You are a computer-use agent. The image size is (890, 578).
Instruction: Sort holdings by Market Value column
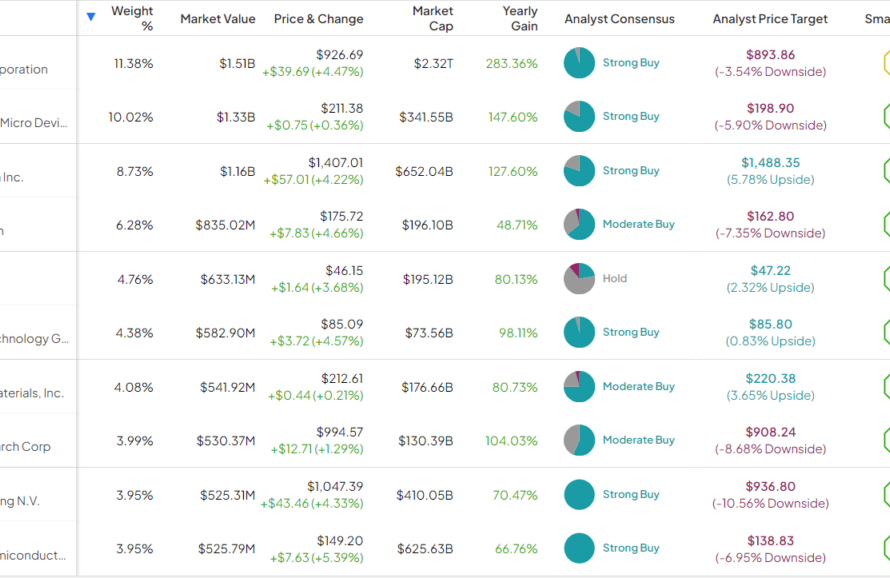[x=217, y=19]
